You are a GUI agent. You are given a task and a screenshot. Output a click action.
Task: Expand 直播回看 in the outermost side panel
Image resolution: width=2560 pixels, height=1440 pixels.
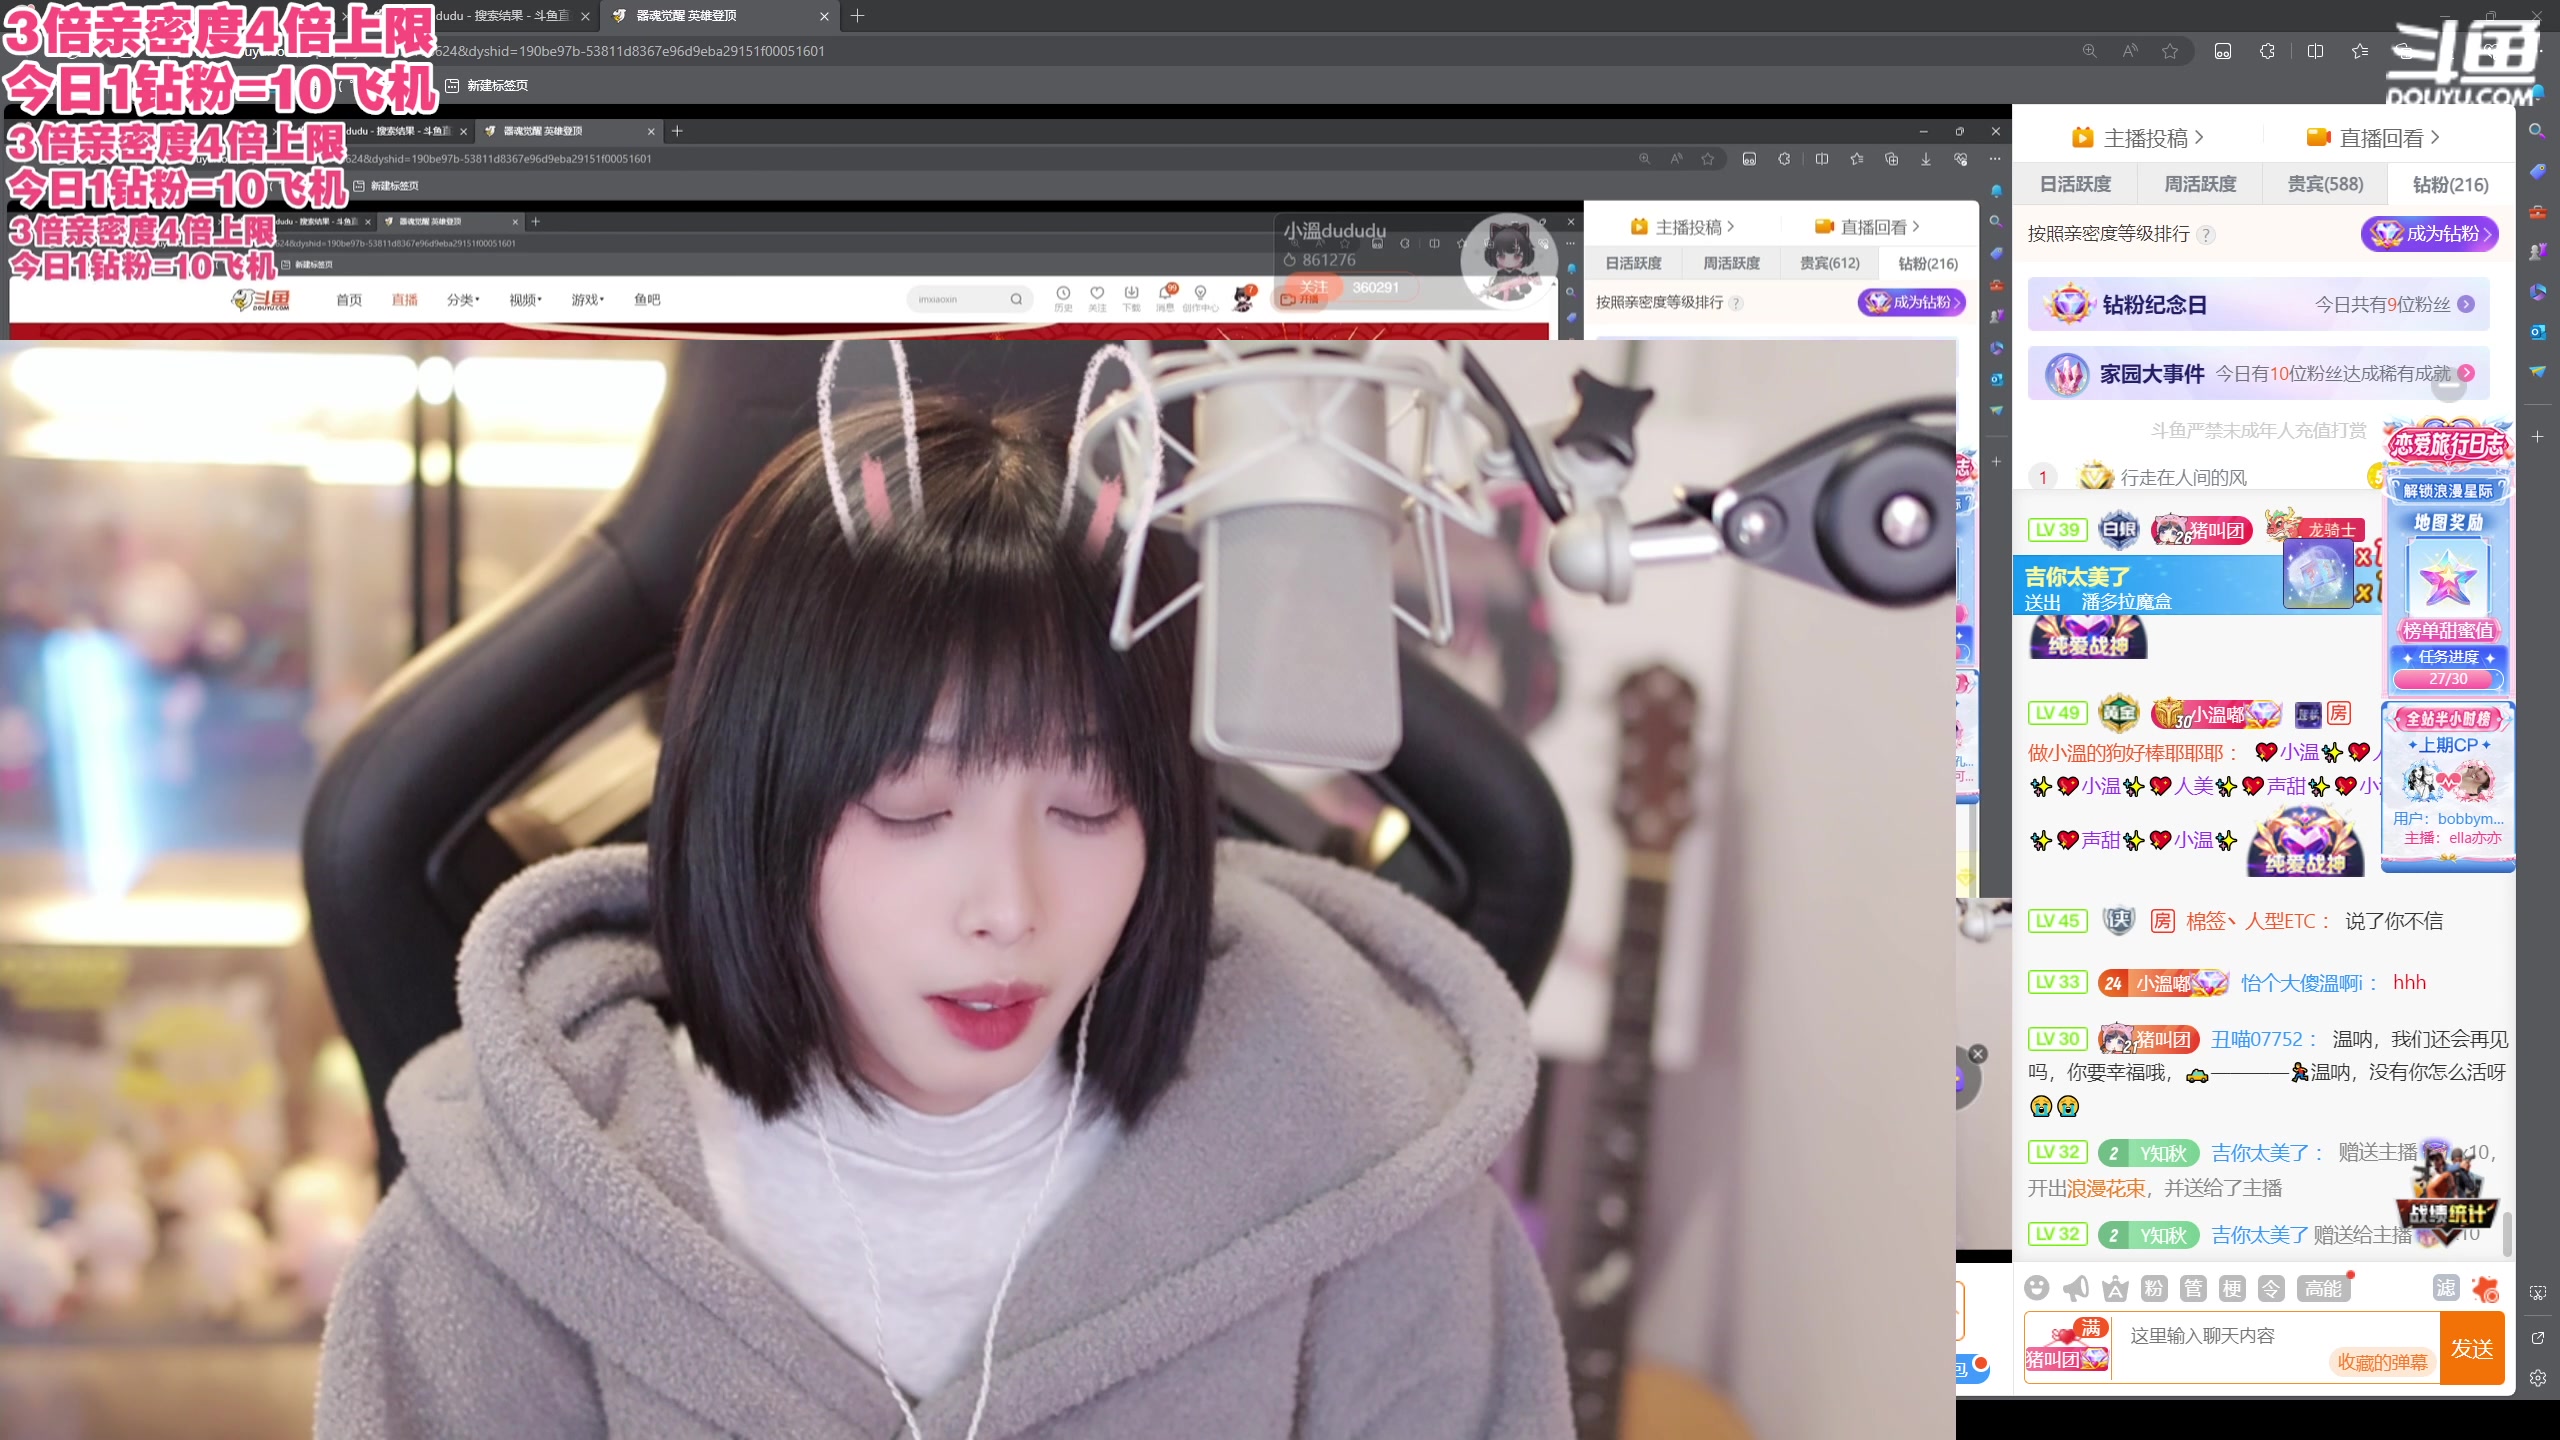pyautogui.click(x=2372, y=138)
